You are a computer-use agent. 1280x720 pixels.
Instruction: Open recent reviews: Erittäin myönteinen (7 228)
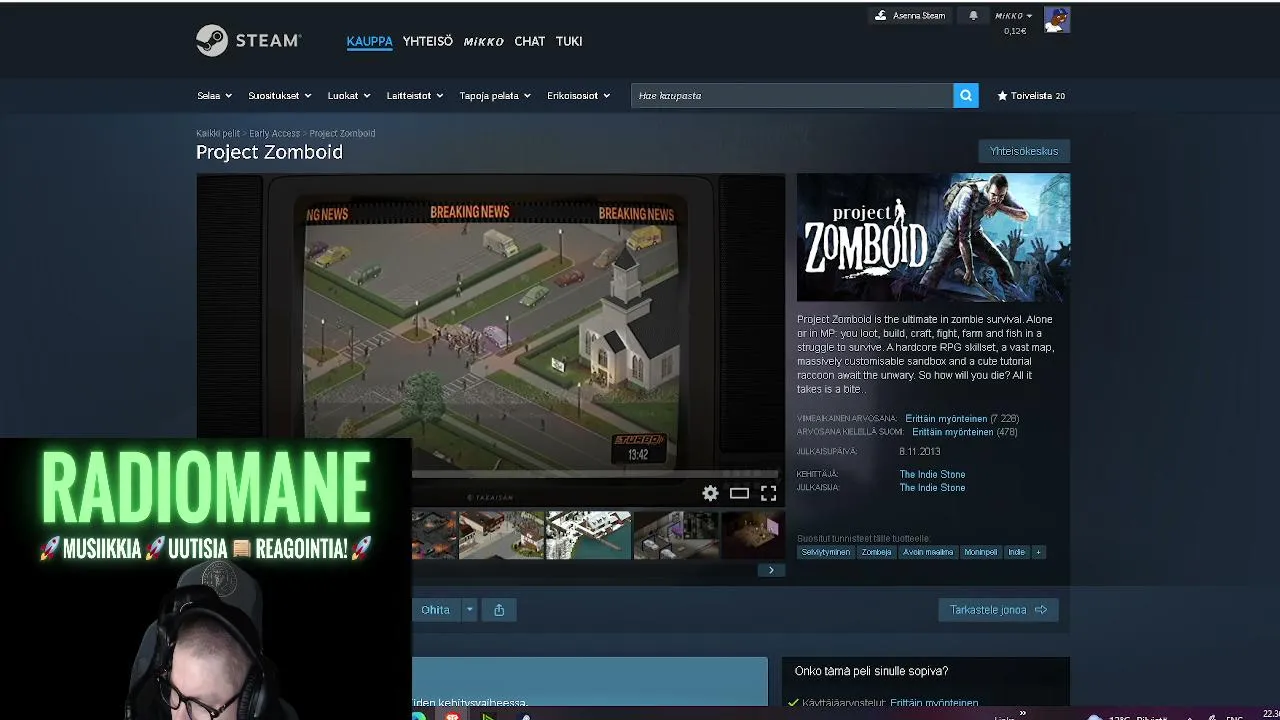coord(962,419)
